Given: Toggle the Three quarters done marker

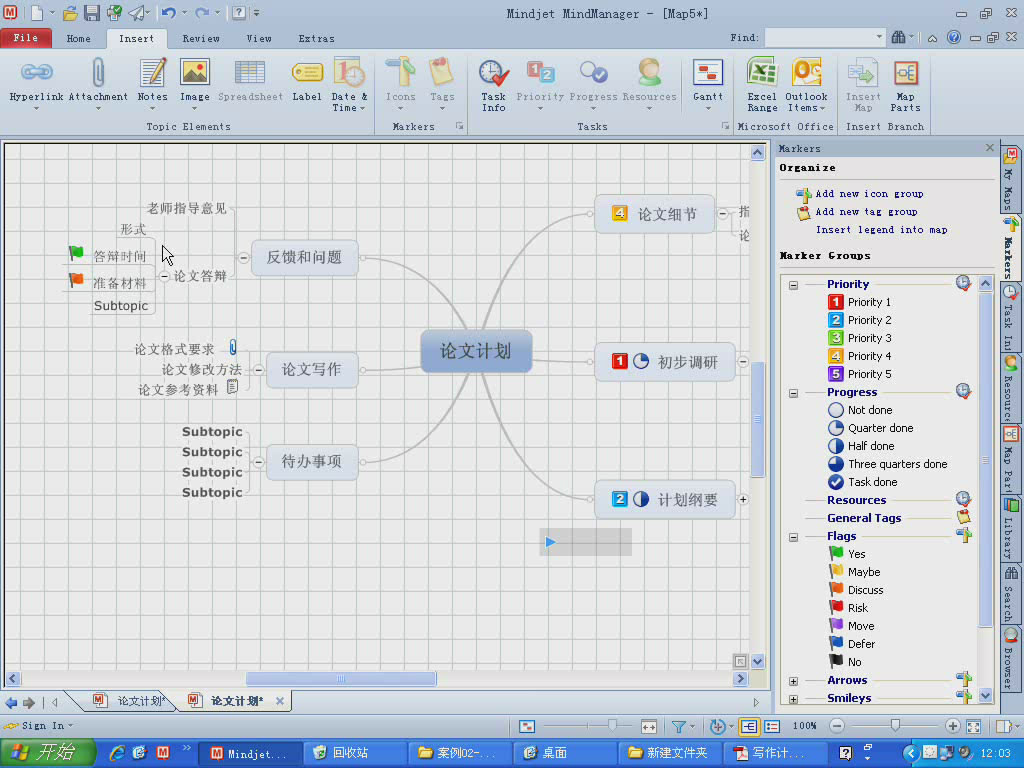Looking at the screenshot, I should (x=887, y=464).
